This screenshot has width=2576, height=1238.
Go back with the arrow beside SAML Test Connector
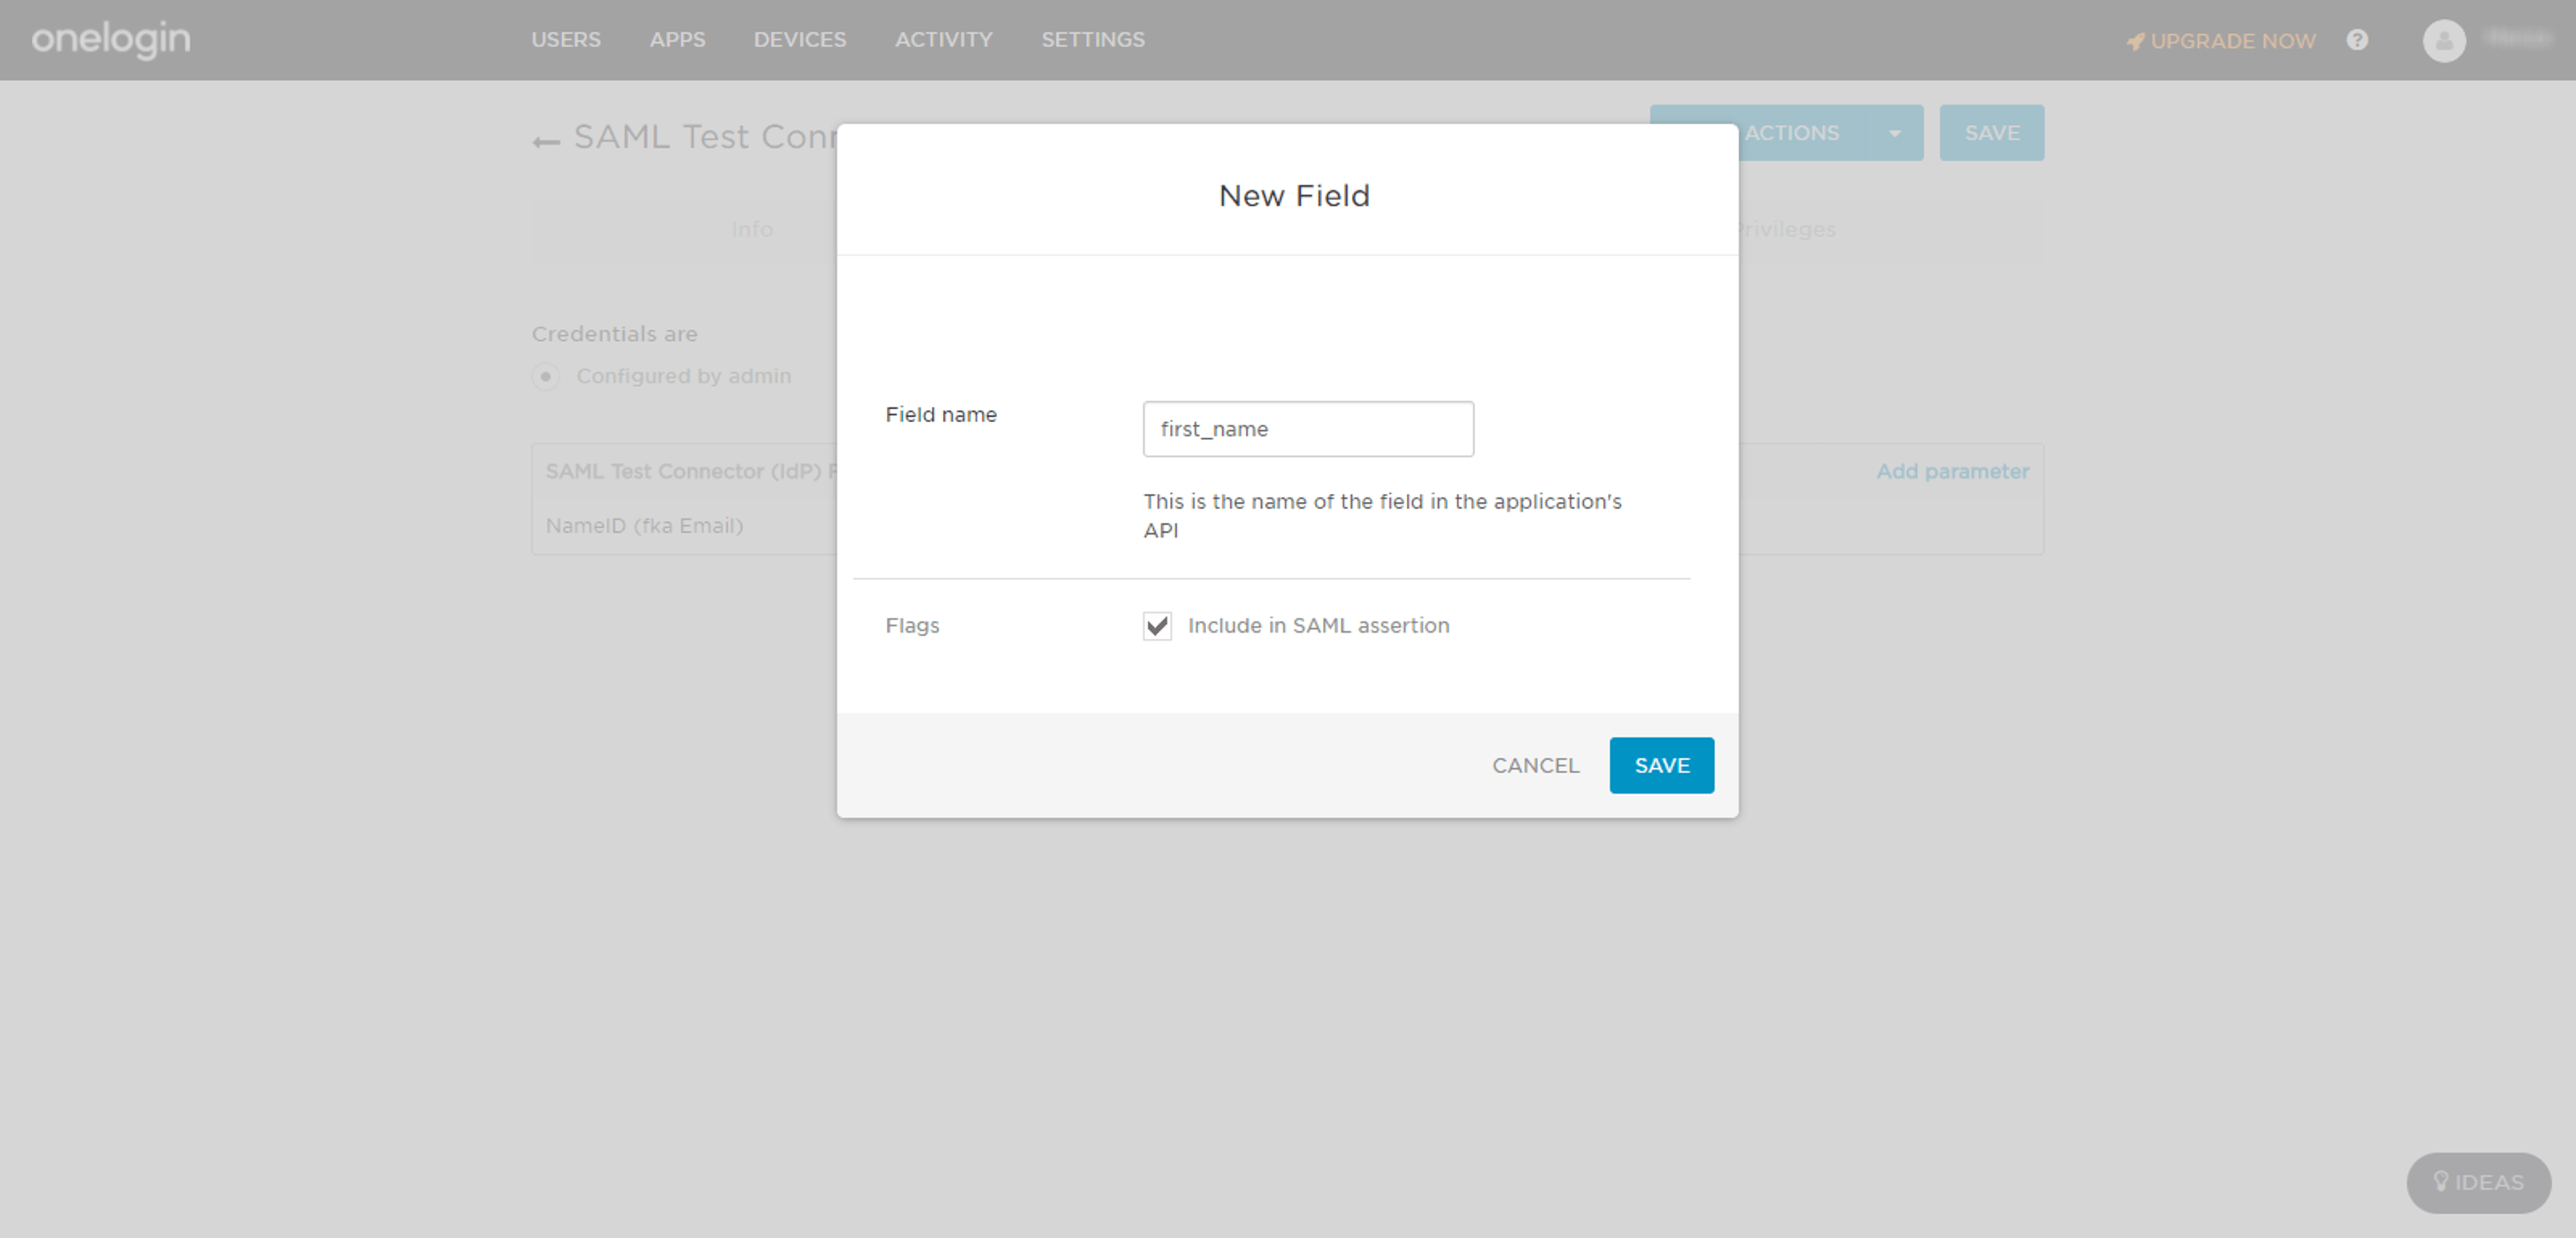click(x=546, y=142)
